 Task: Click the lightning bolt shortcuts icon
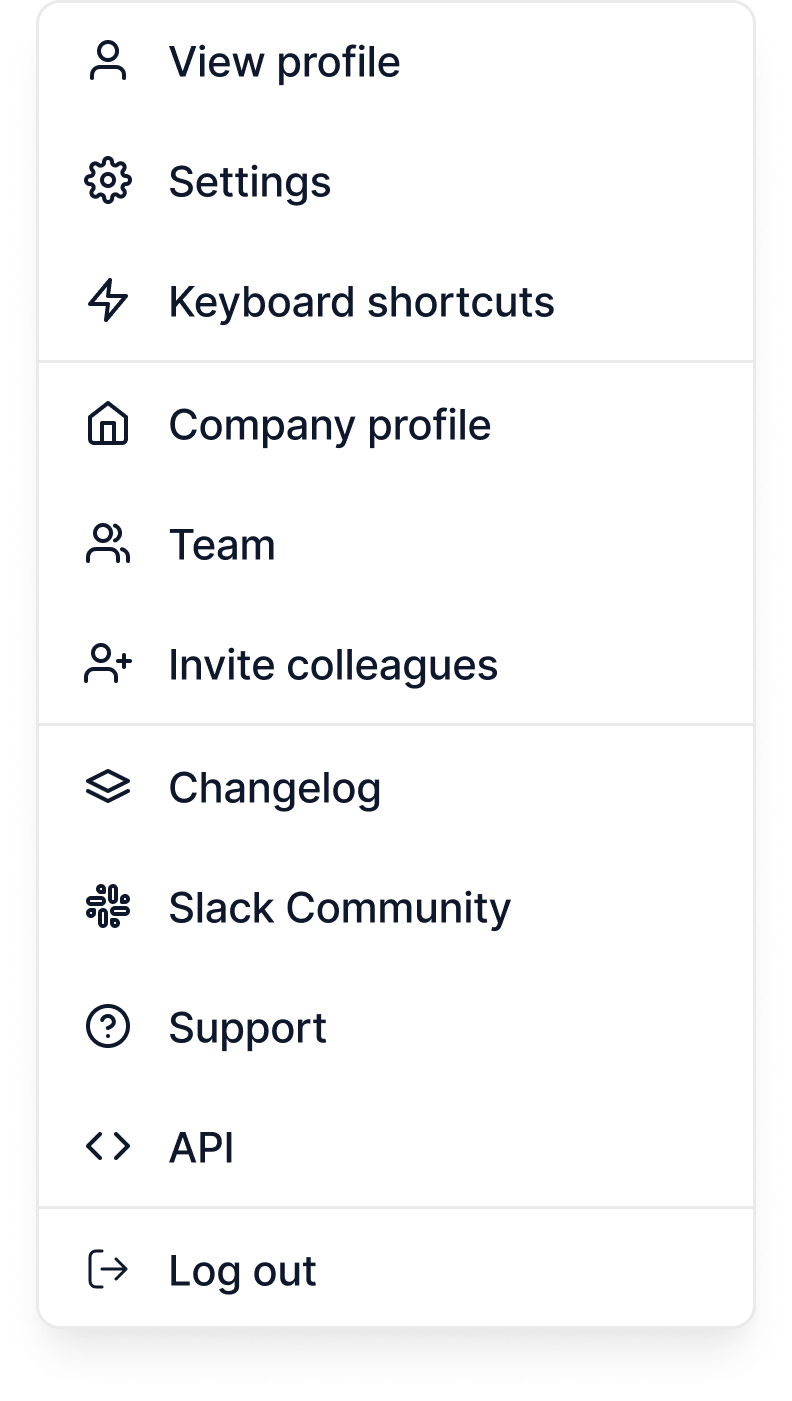[108, 302]
